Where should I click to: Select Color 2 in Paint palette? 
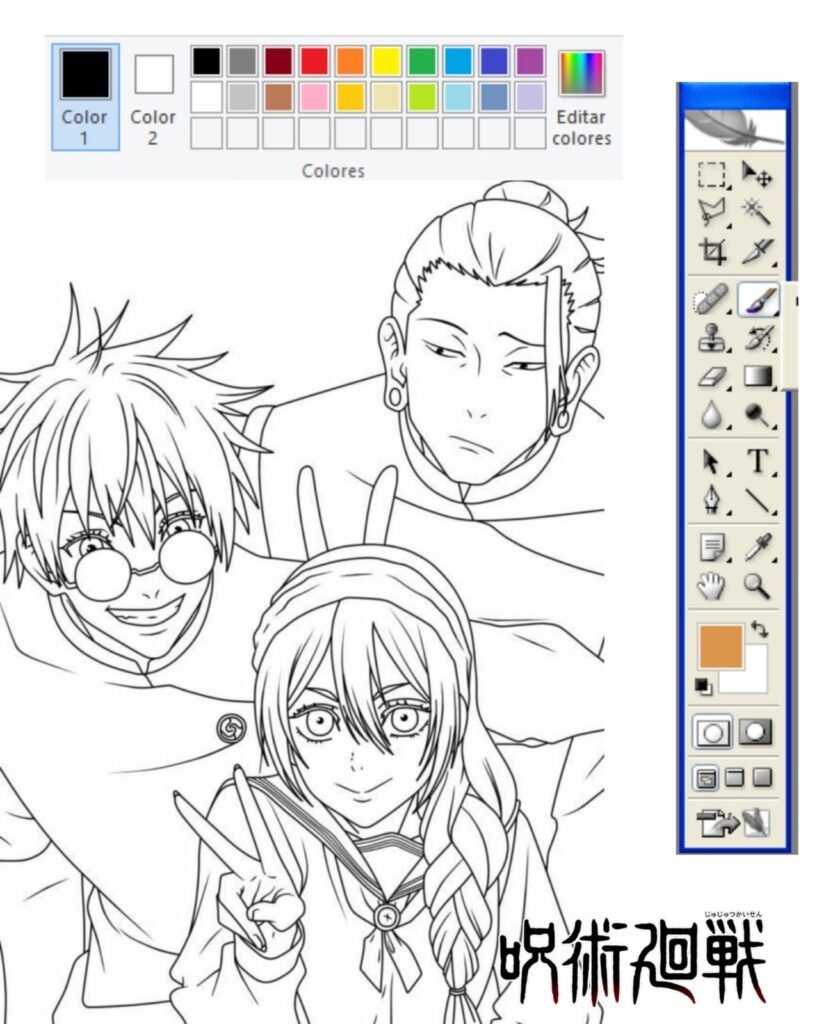153,97
